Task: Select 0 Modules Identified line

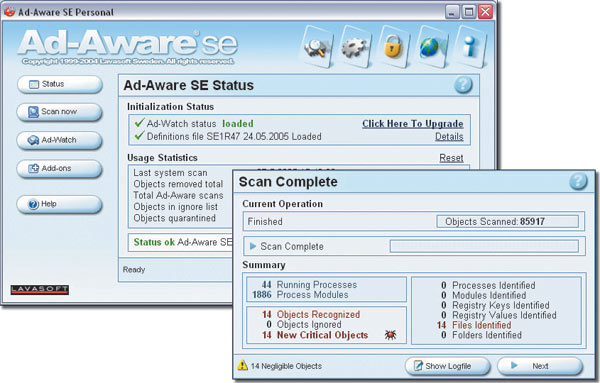Action: coord(484,295)
